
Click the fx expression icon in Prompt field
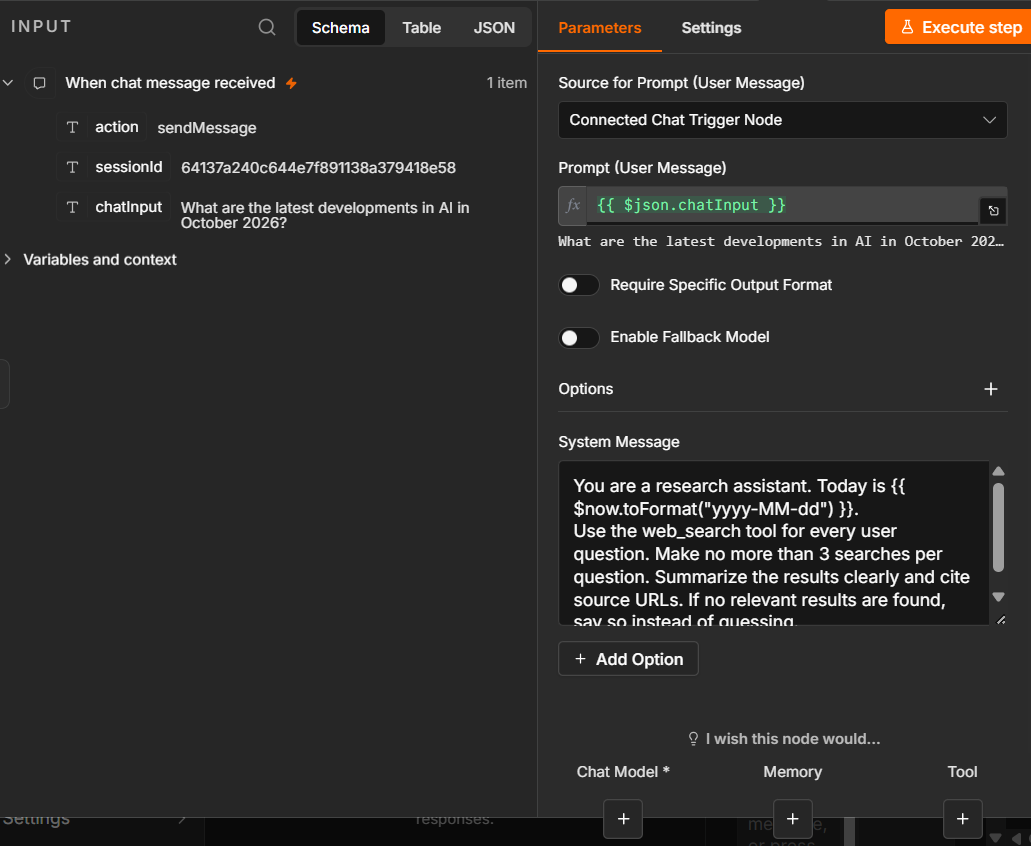click(573, 205)
